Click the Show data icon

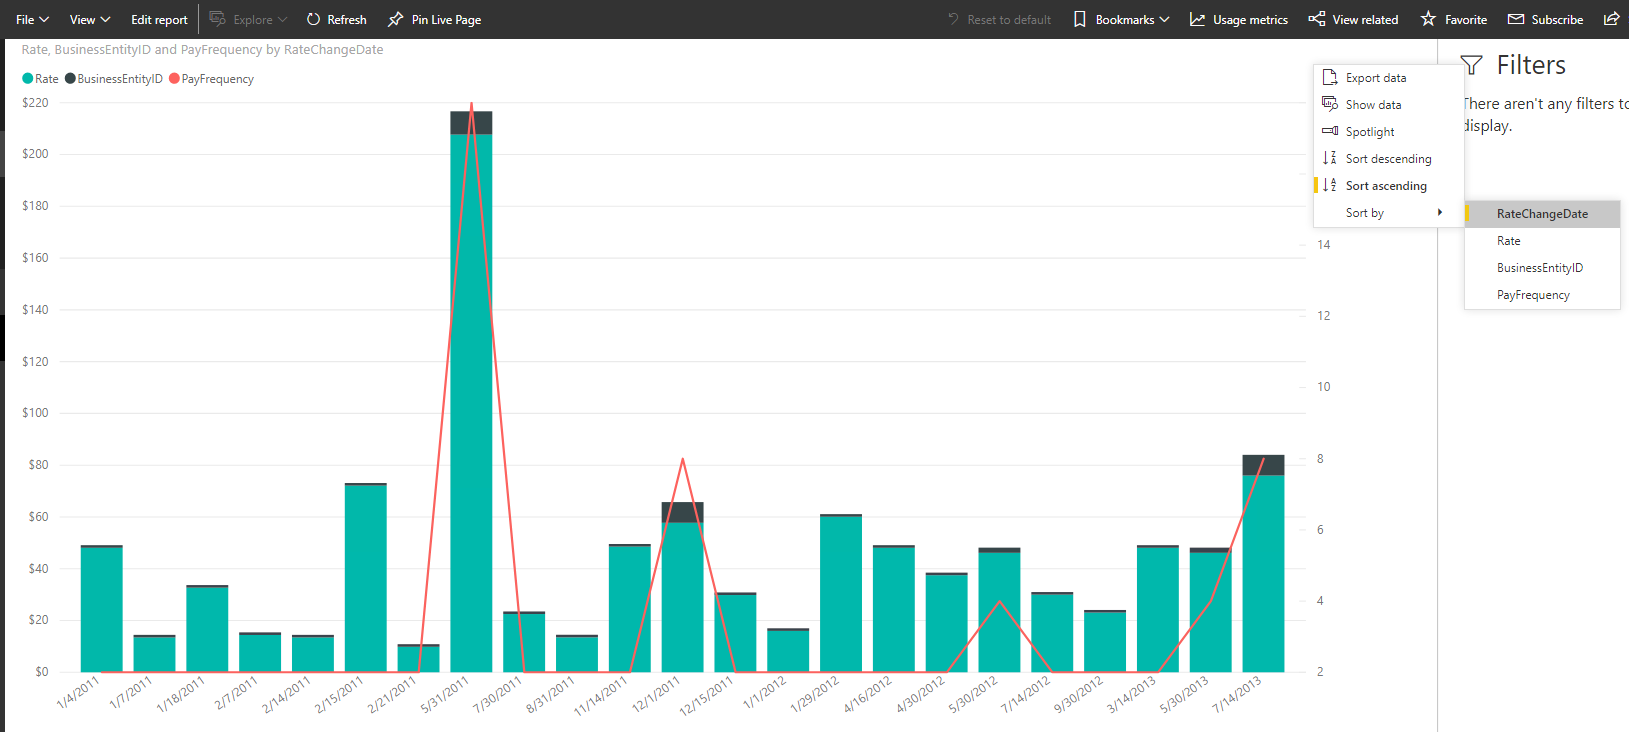pyautogui.click(x=1329, y=104)
